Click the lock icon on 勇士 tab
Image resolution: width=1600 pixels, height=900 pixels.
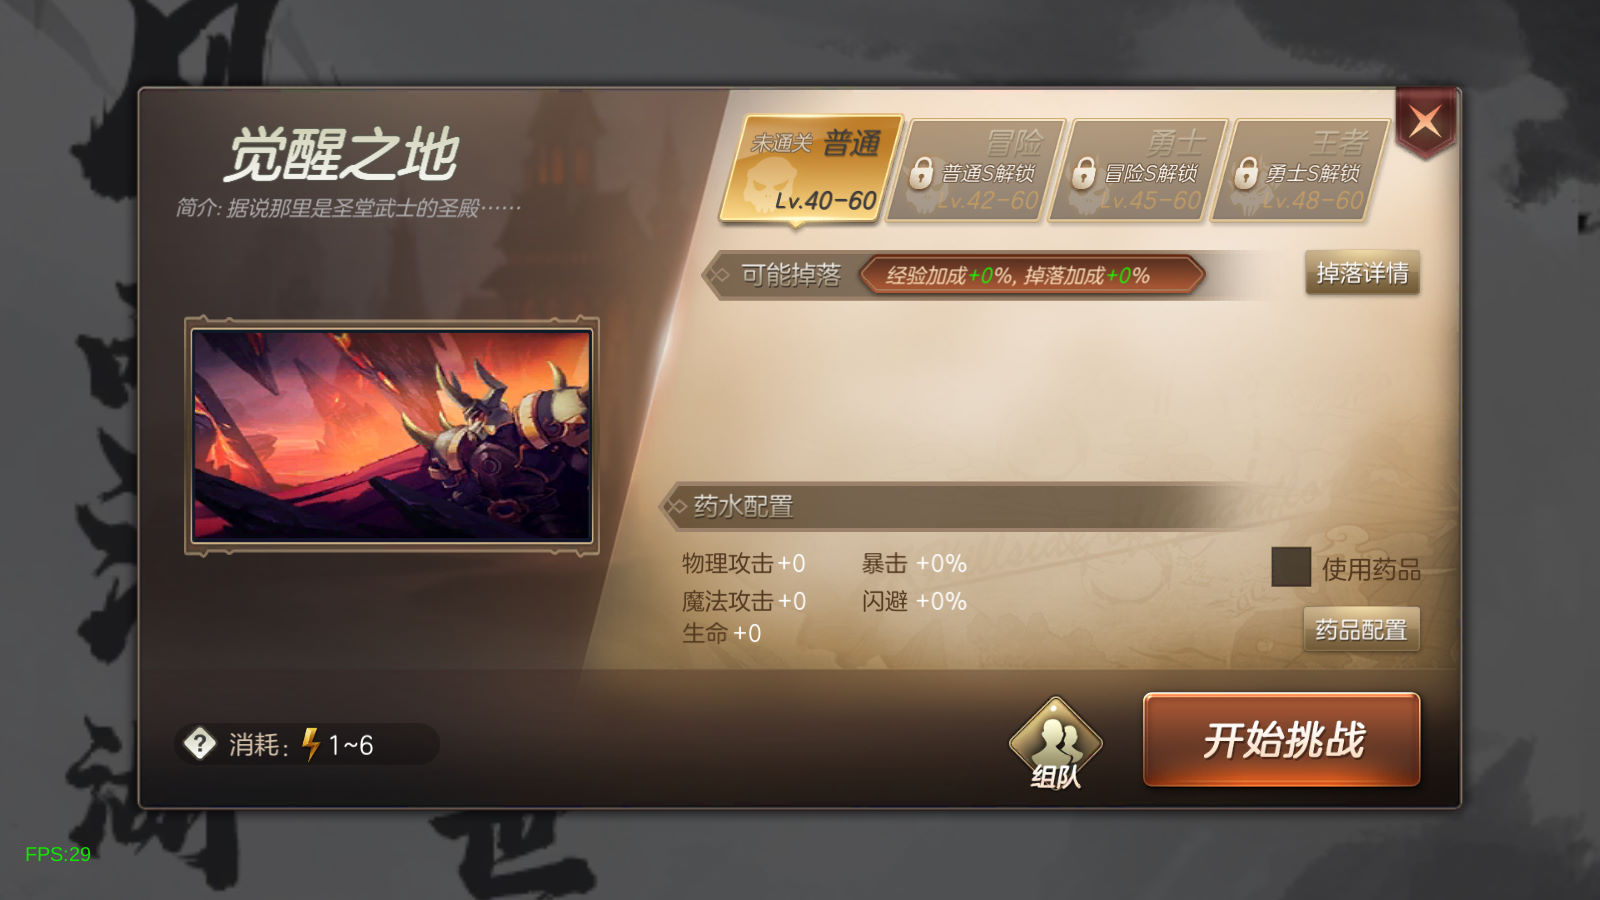click(1084, 173)
